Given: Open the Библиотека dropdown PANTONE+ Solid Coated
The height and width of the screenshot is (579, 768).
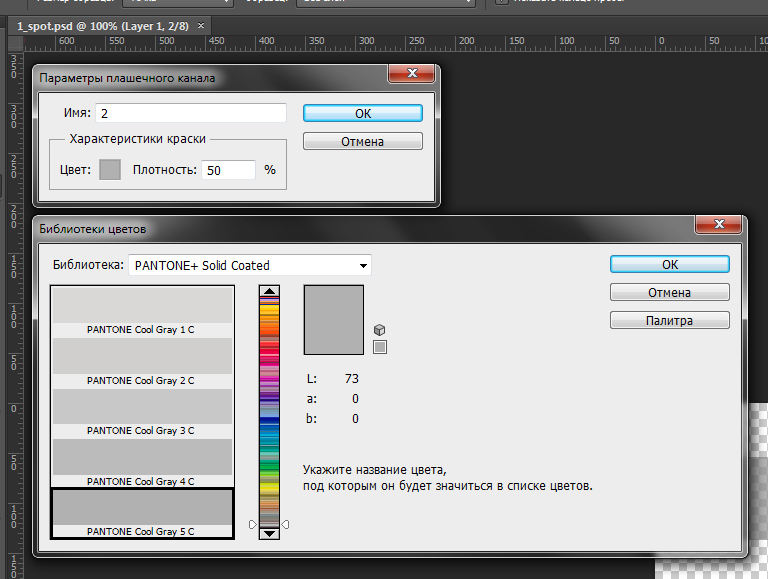Looking at the screenshot, I should [x=250, y=265].
